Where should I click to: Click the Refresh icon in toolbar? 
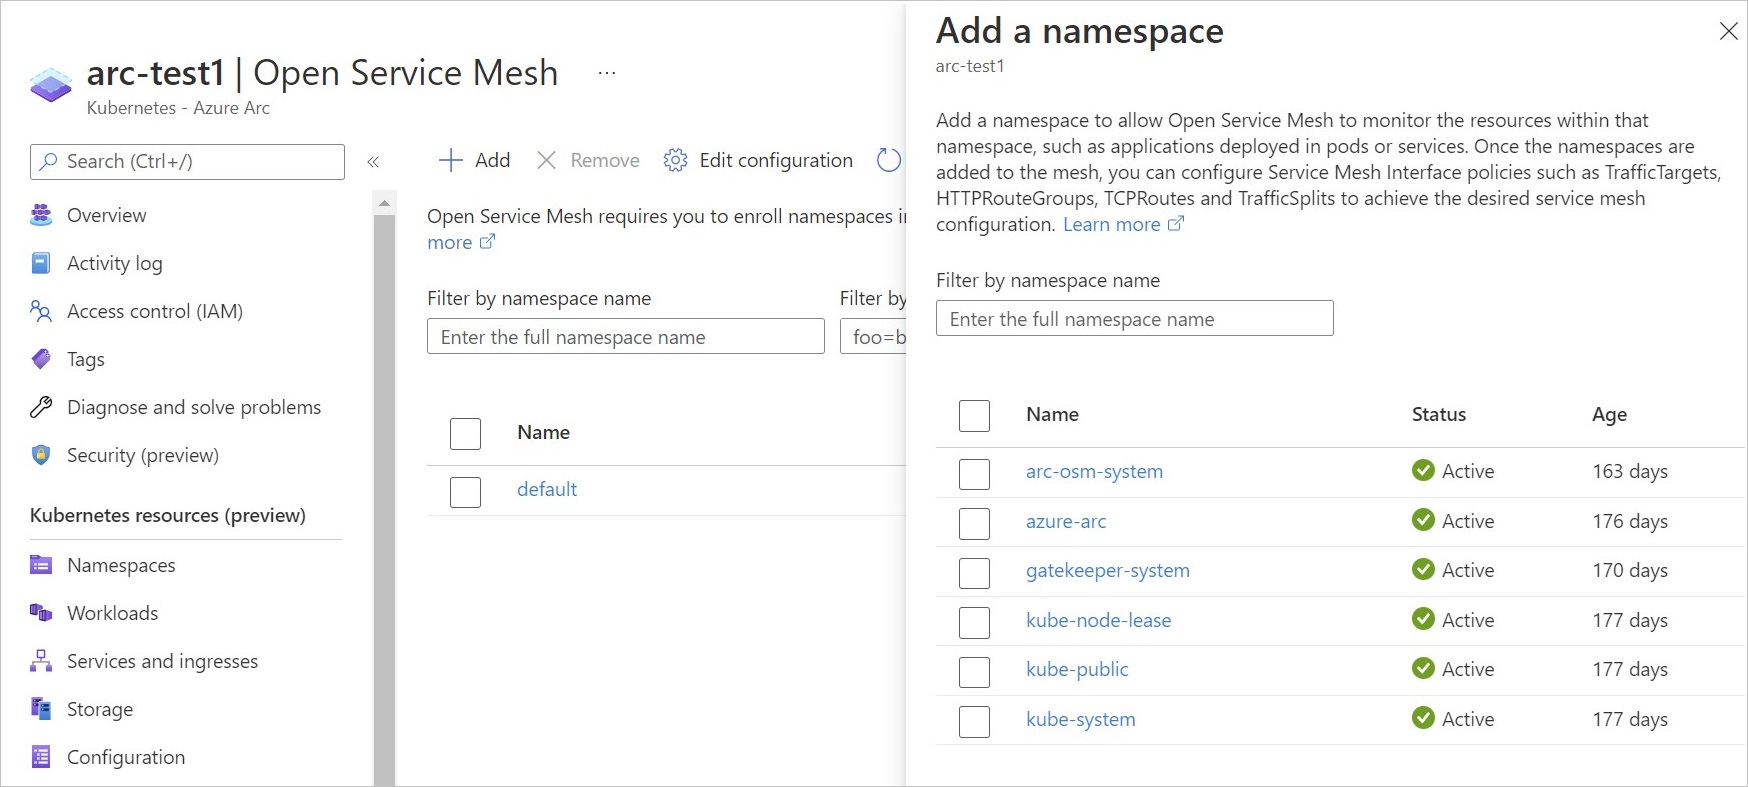click(x=888, y=160)
